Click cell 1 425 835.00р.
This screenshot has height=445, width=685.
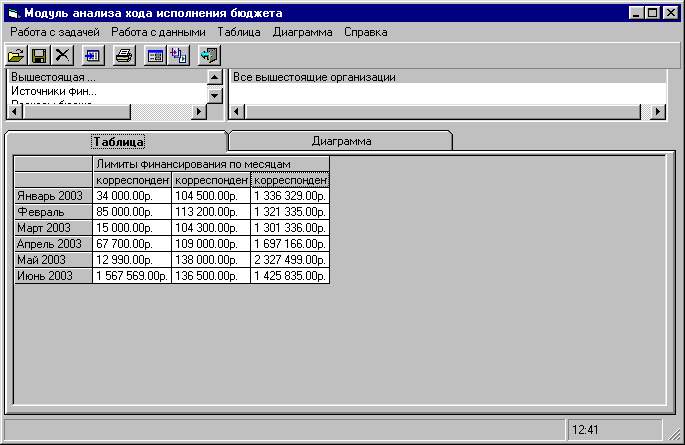290,276
